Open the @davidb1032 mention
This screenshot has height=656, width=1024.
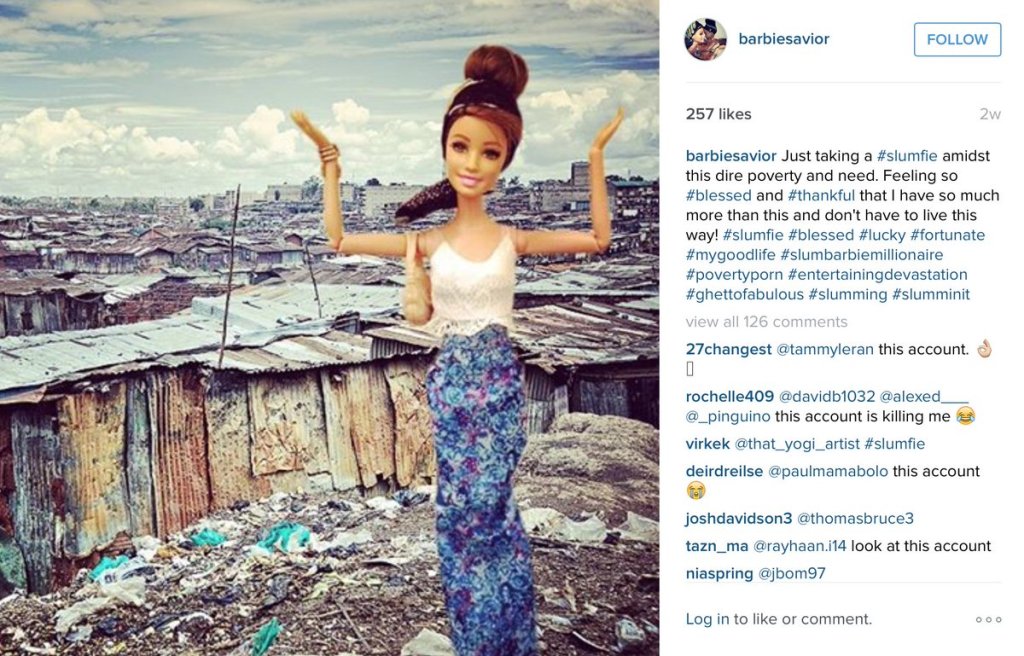pos(827,397)
